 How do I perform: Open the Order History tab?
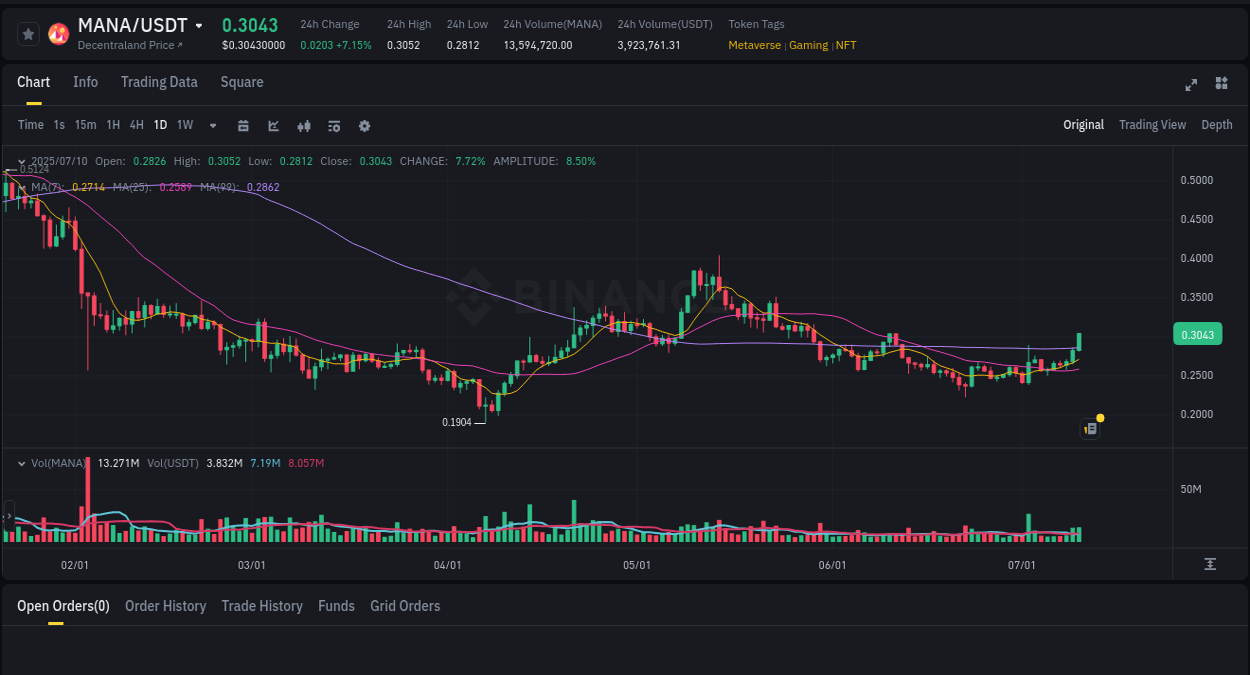(165, 606)
